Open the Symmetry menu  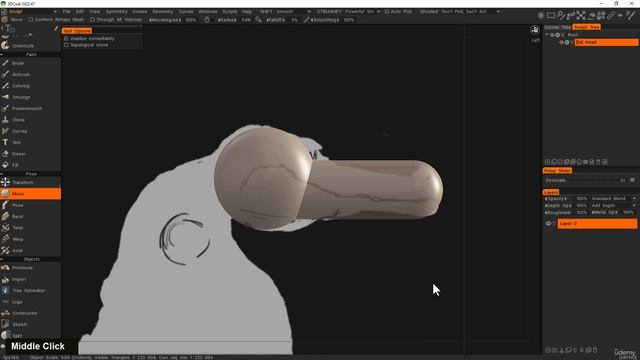pyautogui.click(x=116, y=11)
